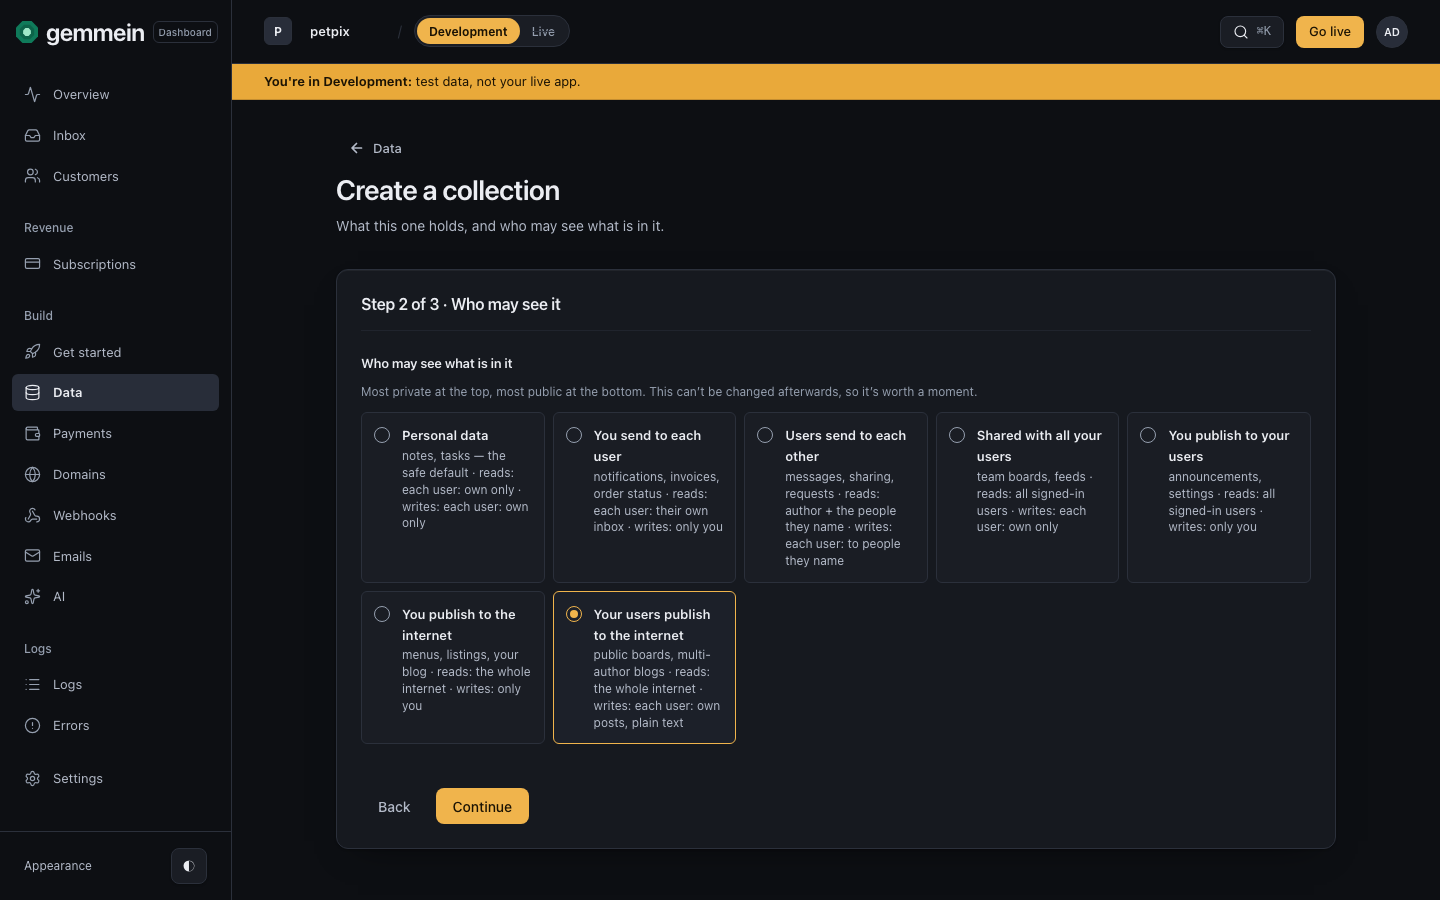The image size is (1440, 900).
Task: Click the Settings gear icon
Action: coord(33,779)
